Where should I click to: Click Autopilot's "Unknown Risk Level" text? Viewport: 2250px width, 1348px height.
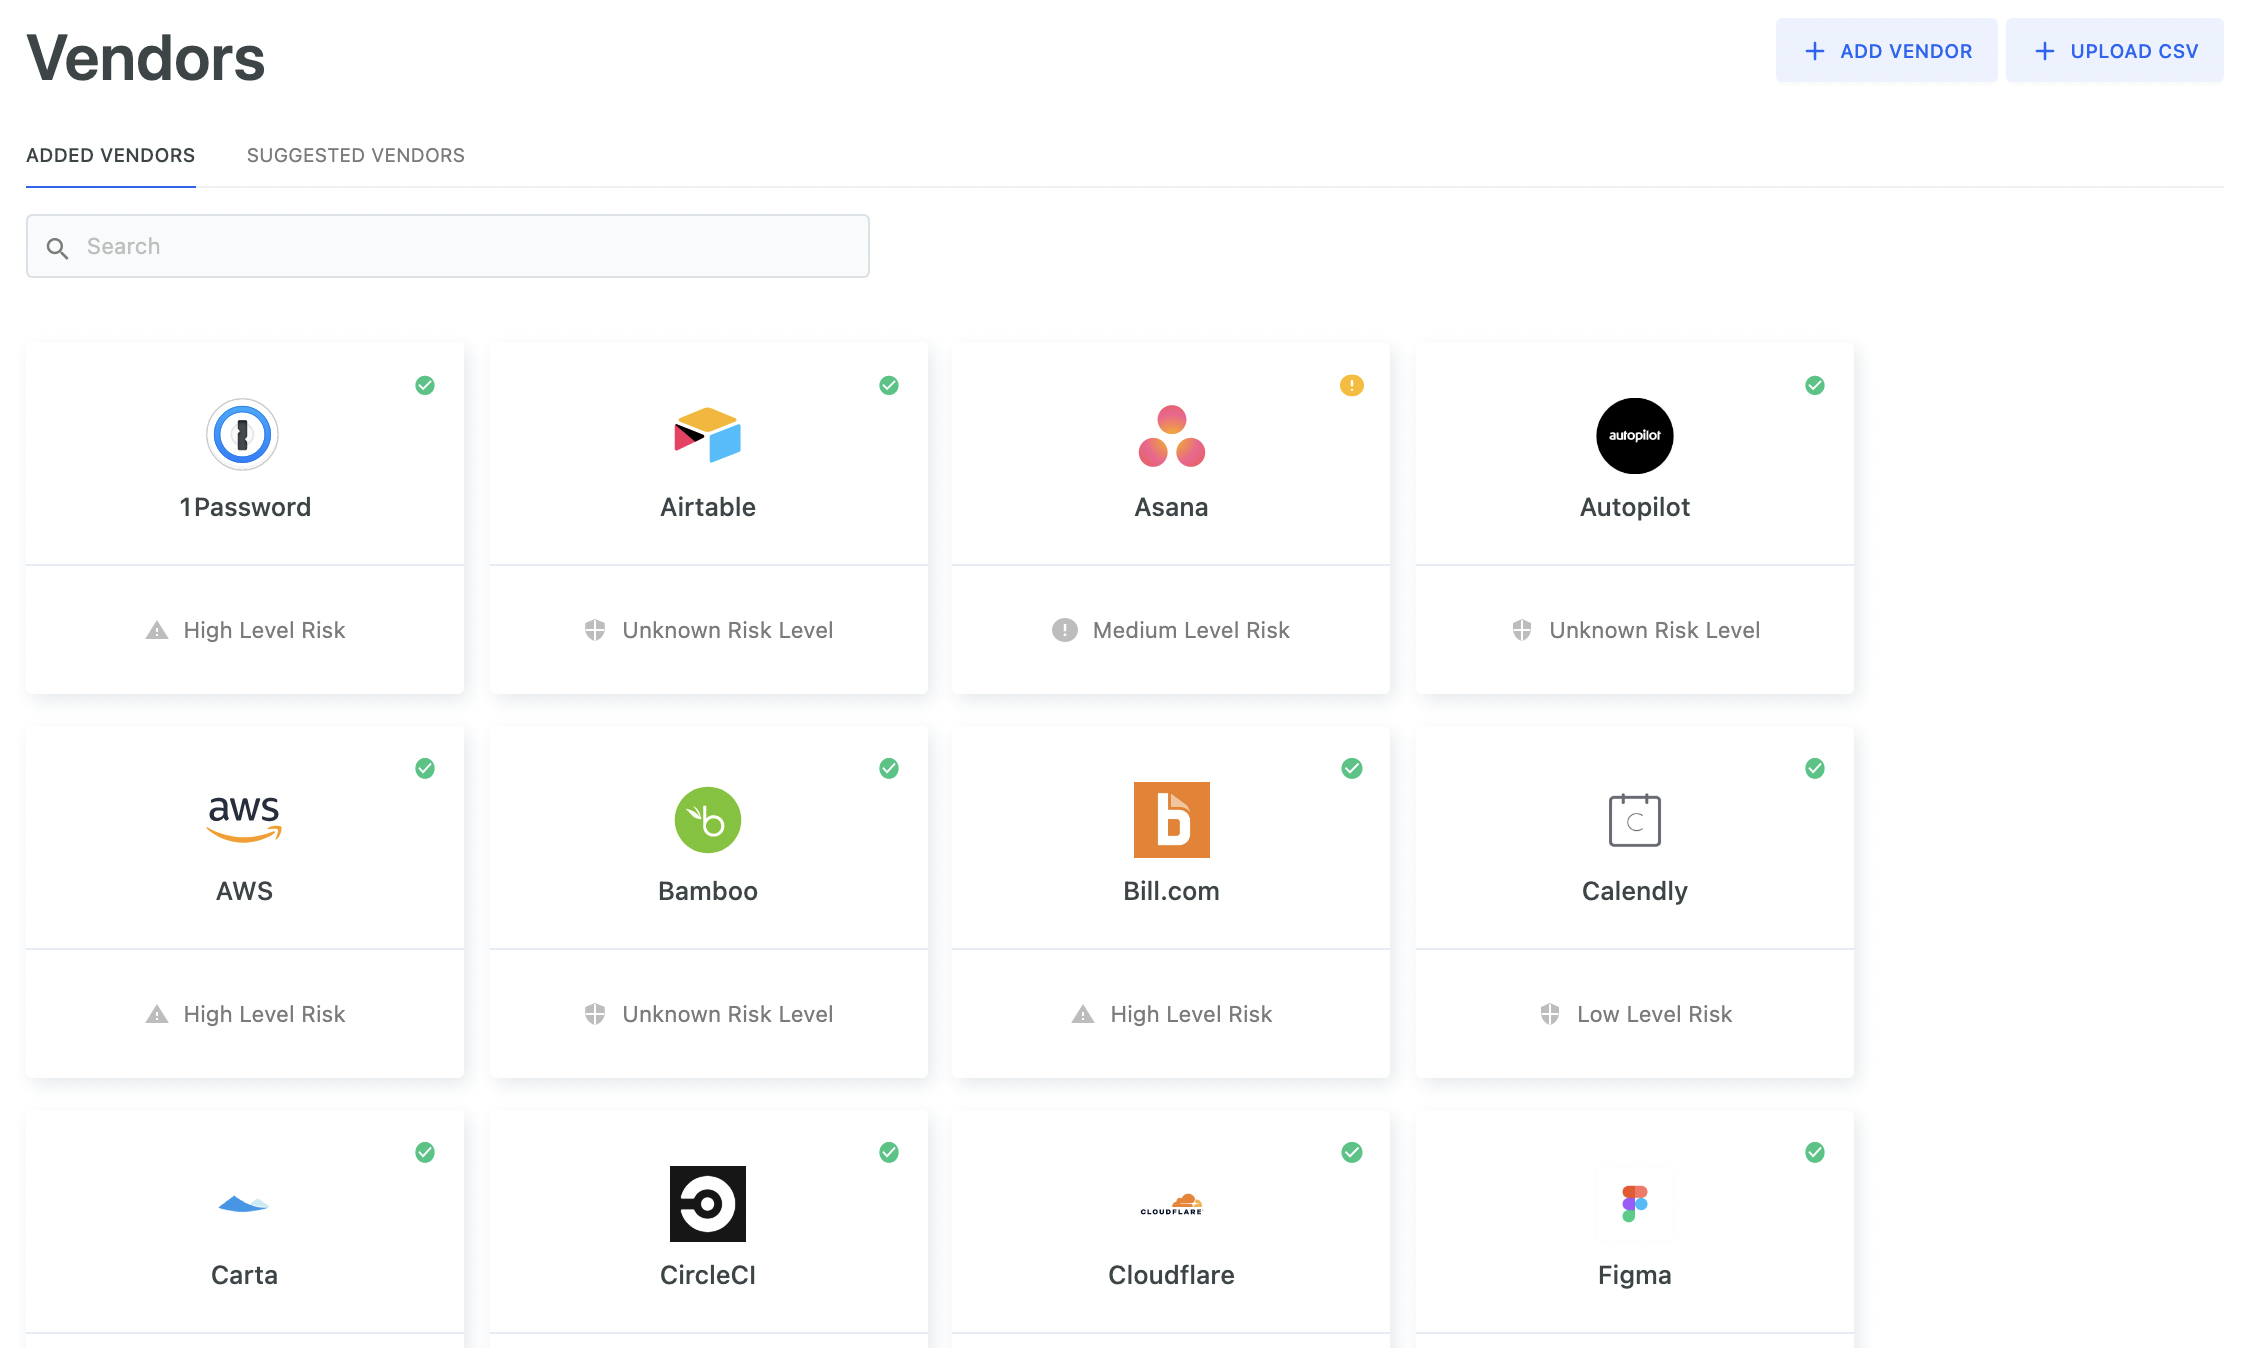pos(1655,630)
